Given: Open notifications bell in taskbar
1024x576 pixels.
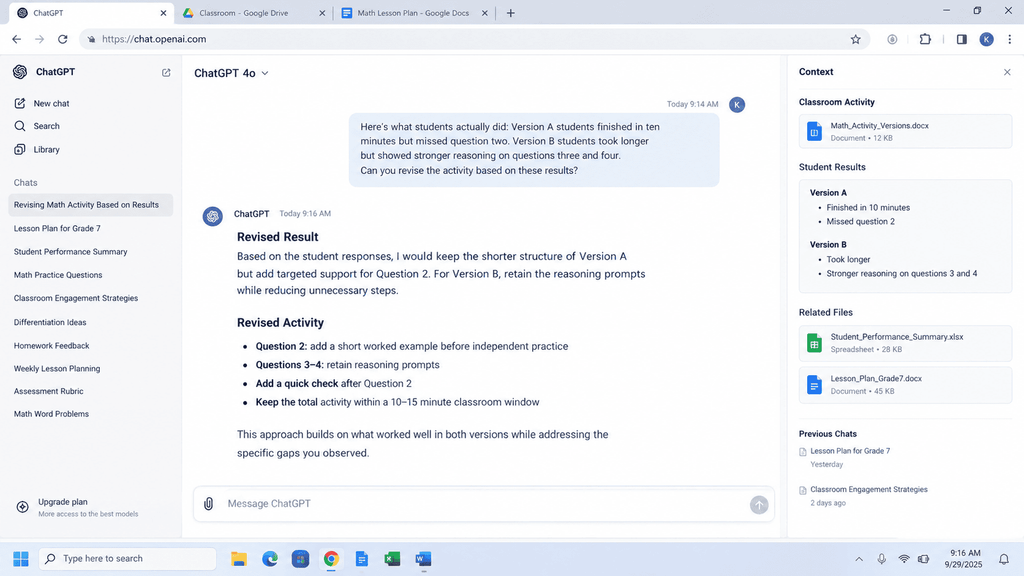Looking at the screenshot, I should [x=1004, y=559].
